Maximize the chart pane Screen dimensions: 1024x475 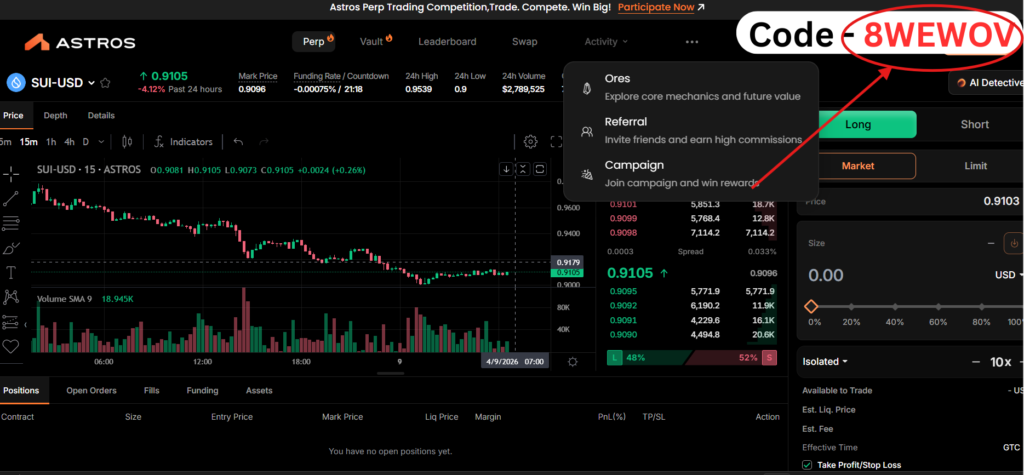pyautogui.click(x=540, y=169)
